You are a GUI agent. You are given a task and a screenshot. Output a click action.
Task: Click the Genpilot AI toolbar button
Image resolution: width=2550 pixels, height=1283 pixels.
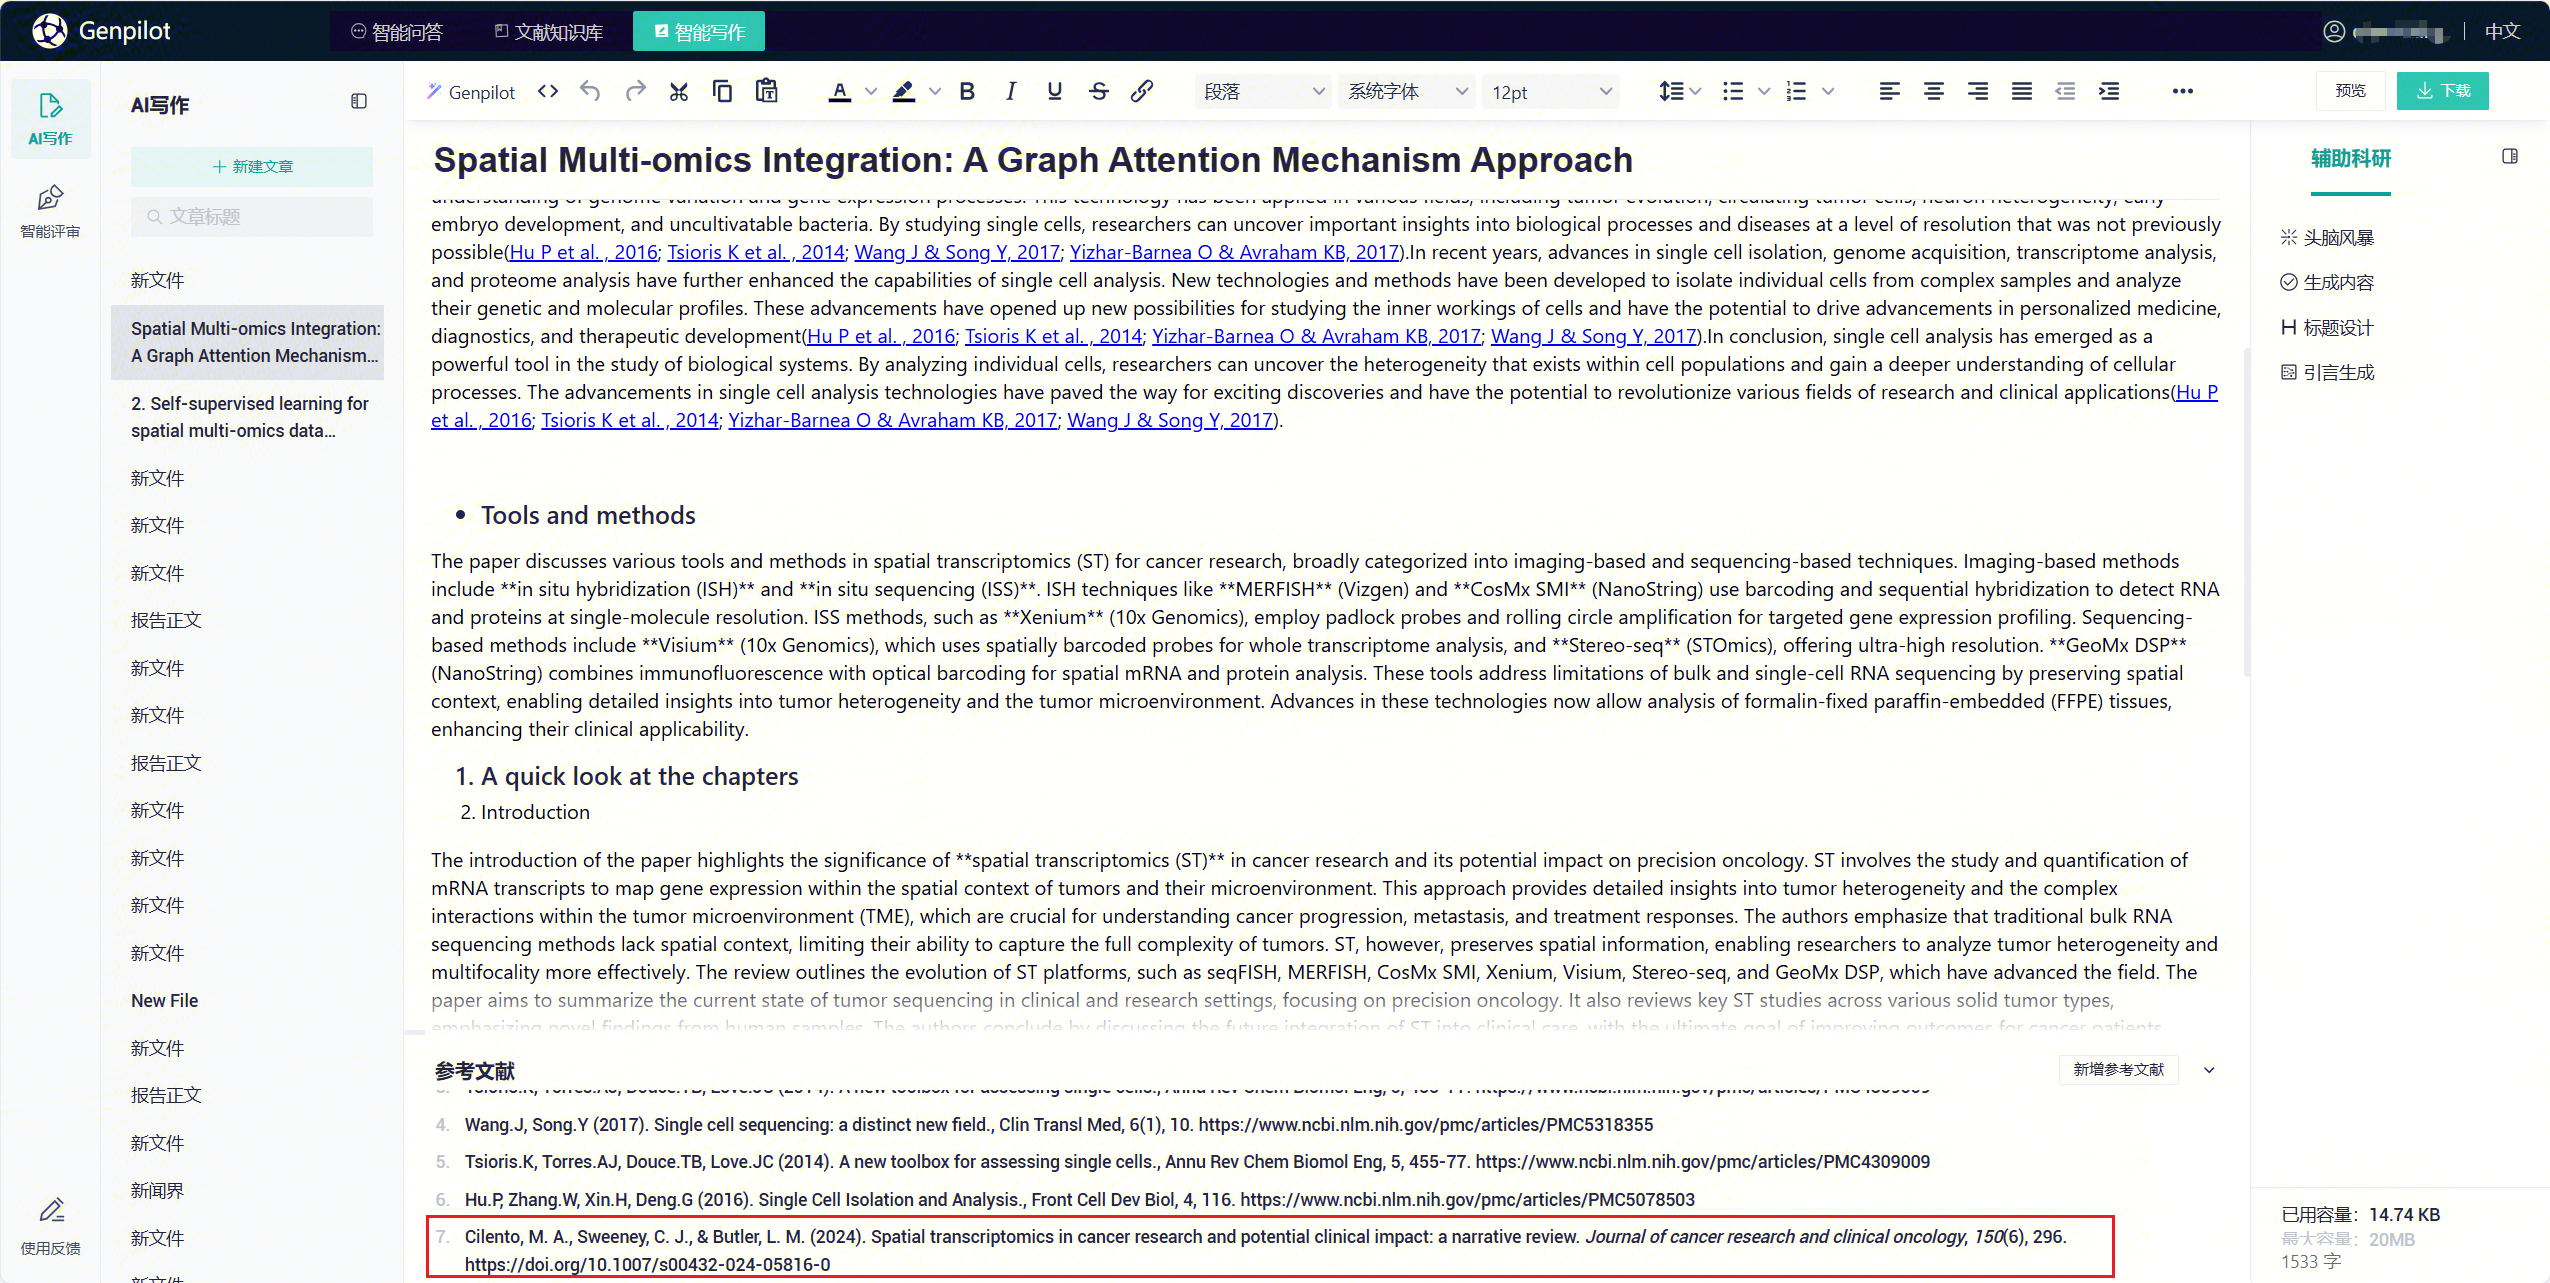tap(471, 92)
